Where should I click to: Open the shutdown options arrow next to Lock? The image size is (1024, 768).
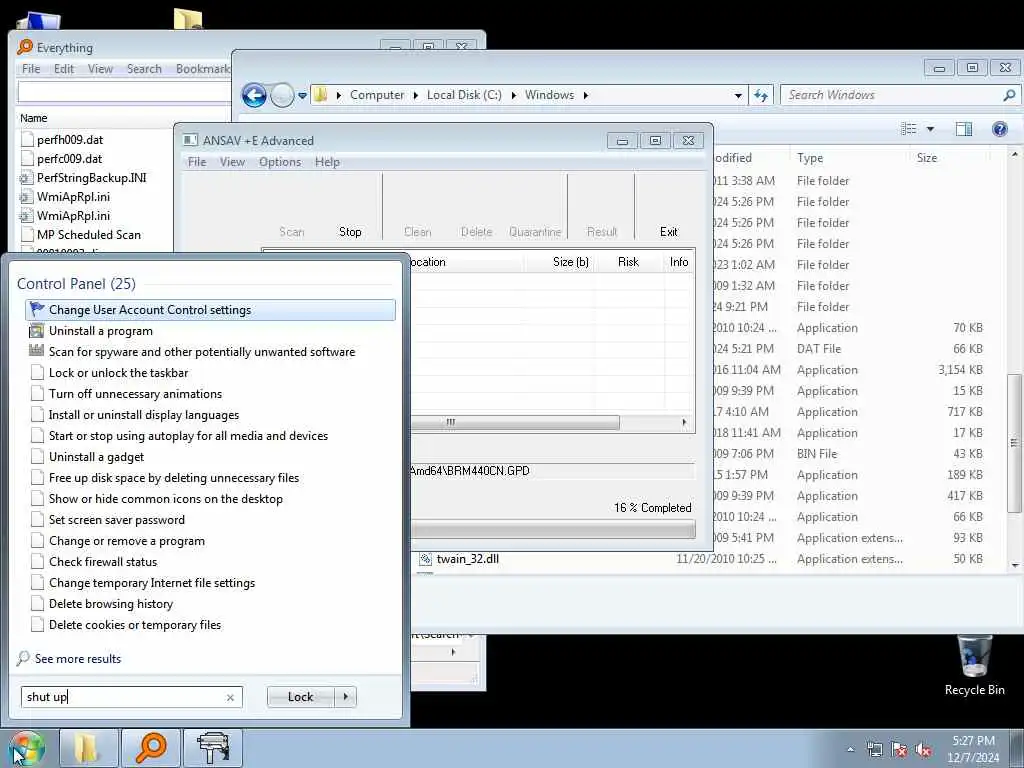click(345, 697)
